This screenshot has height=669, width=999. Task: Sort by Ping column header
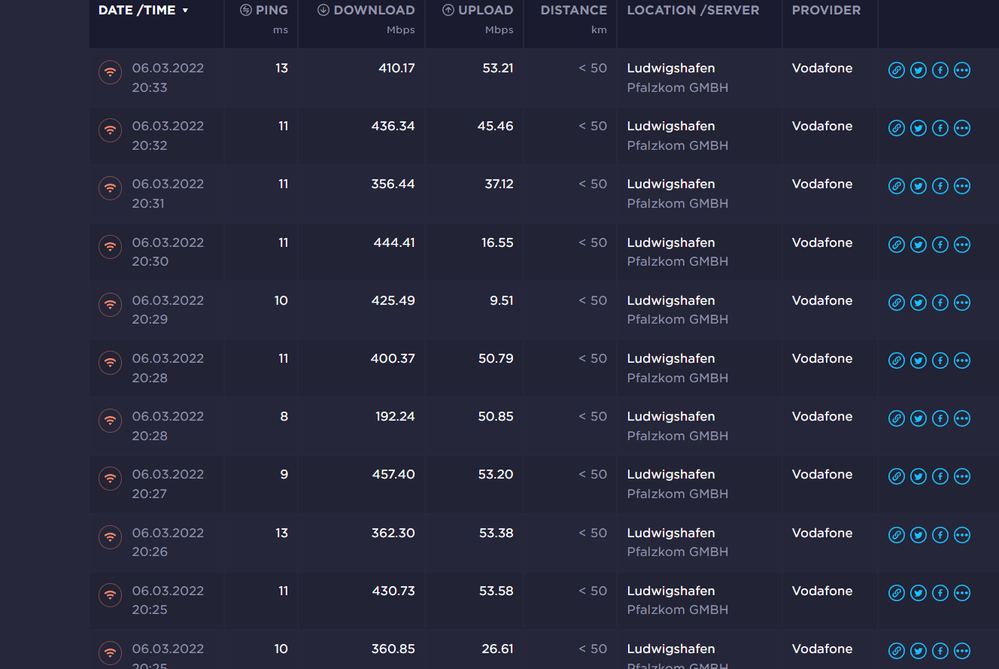point(264,10)
